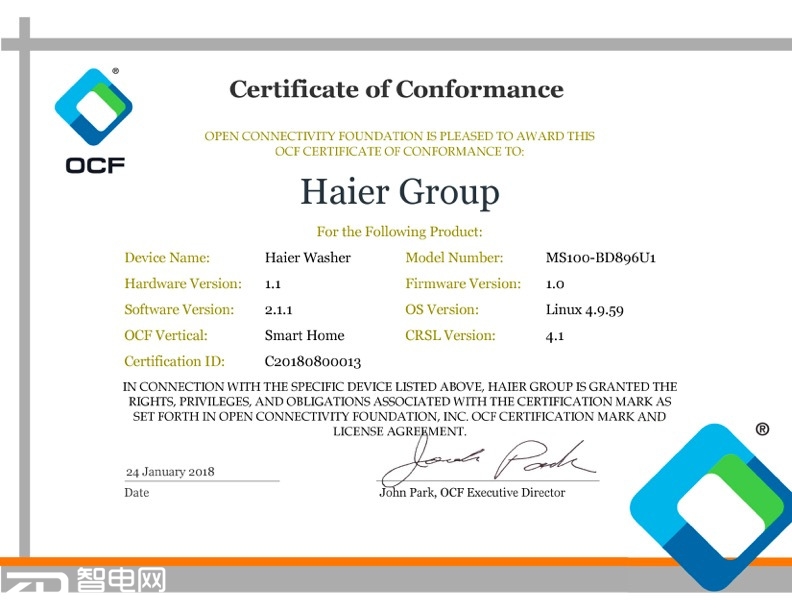Click the "CRSL Version:" label

click(x=450, y=335)
